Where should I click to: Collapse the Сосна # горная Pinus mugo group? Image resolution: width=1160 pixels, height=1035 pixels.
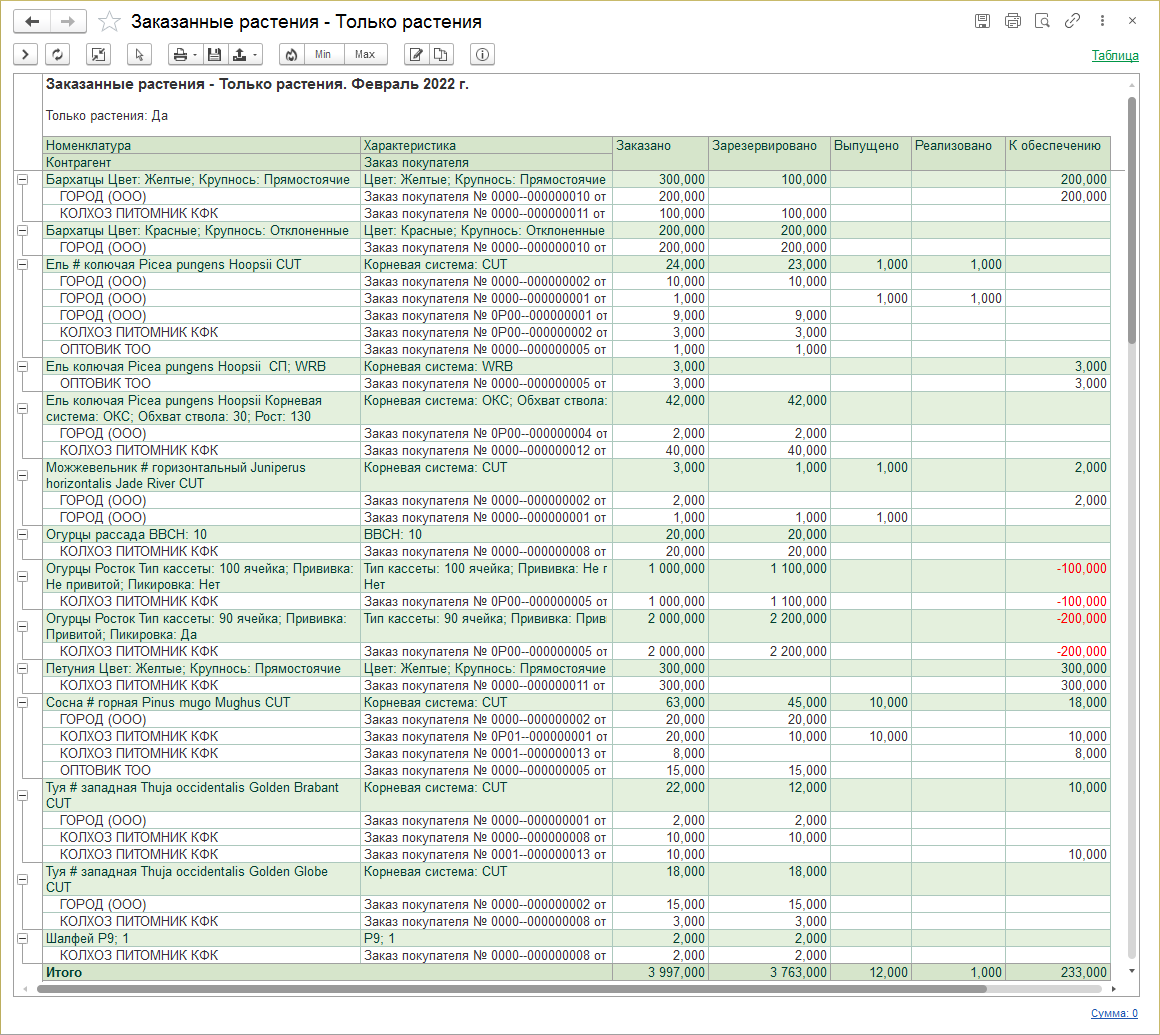(x=22, y=703)
